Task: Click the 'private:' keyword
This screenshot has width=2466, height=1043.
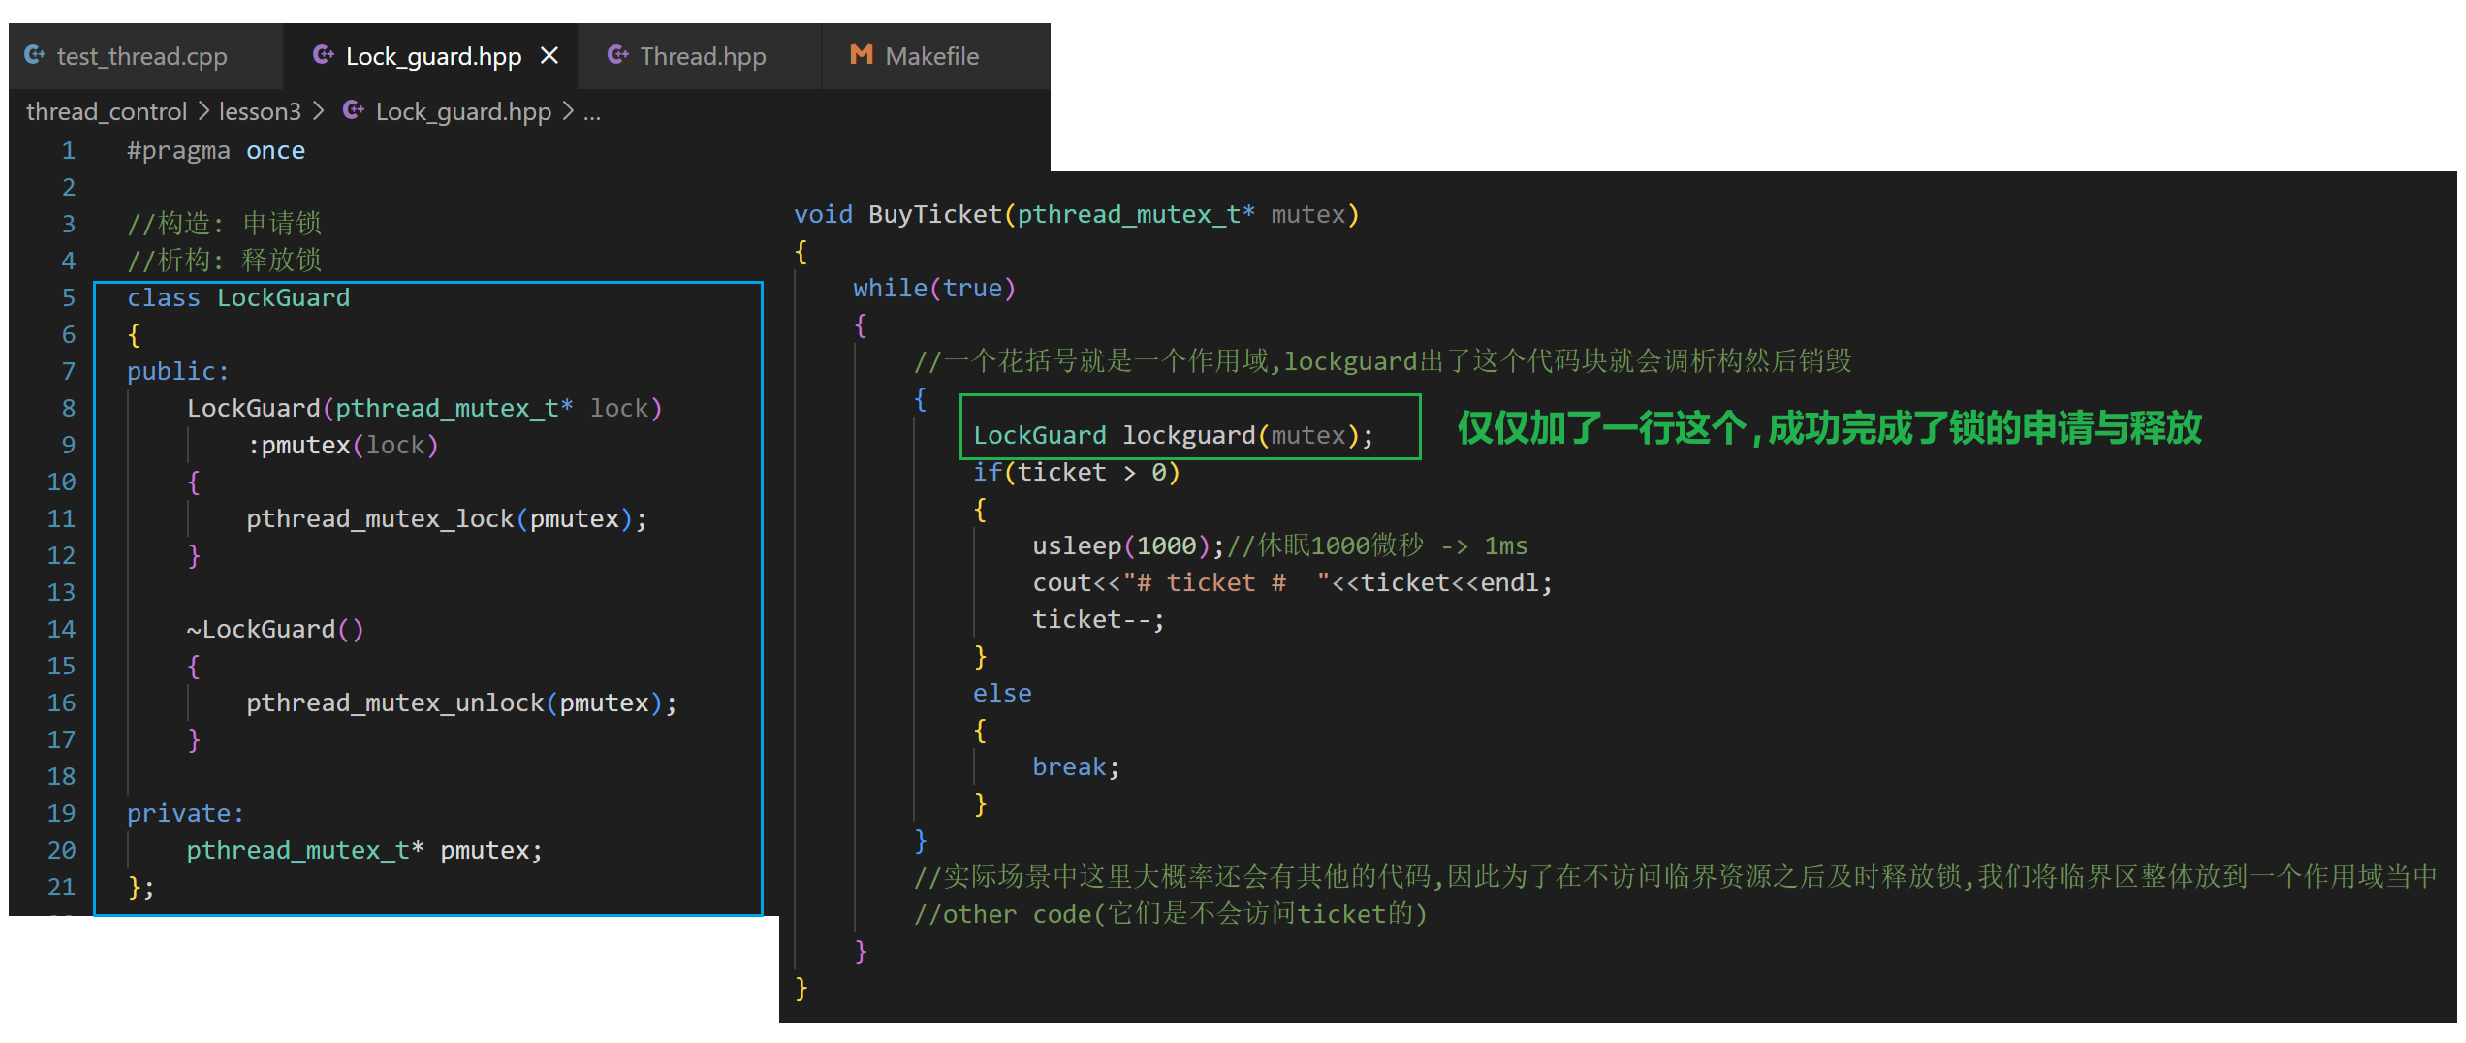Action: coord(185,813)
